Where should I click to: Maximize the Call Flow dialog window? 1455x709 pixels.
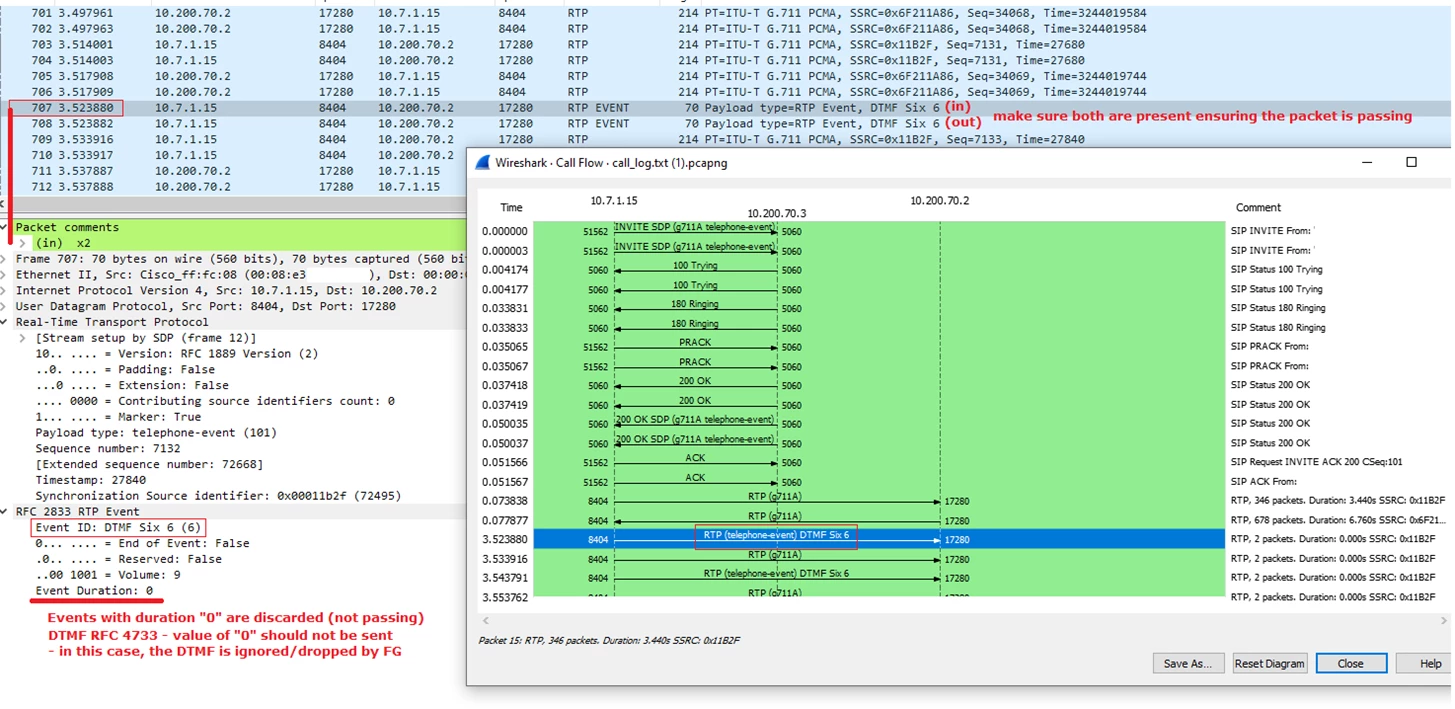click(1411, 162)
